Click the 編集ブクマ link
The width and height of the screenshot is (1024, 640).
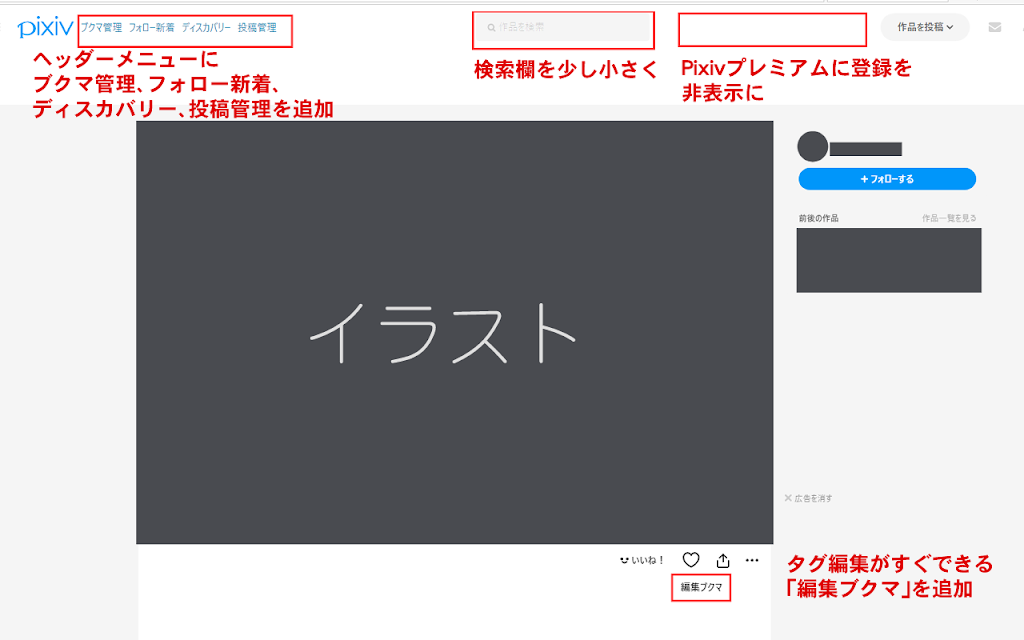click(x=701, y=587)
